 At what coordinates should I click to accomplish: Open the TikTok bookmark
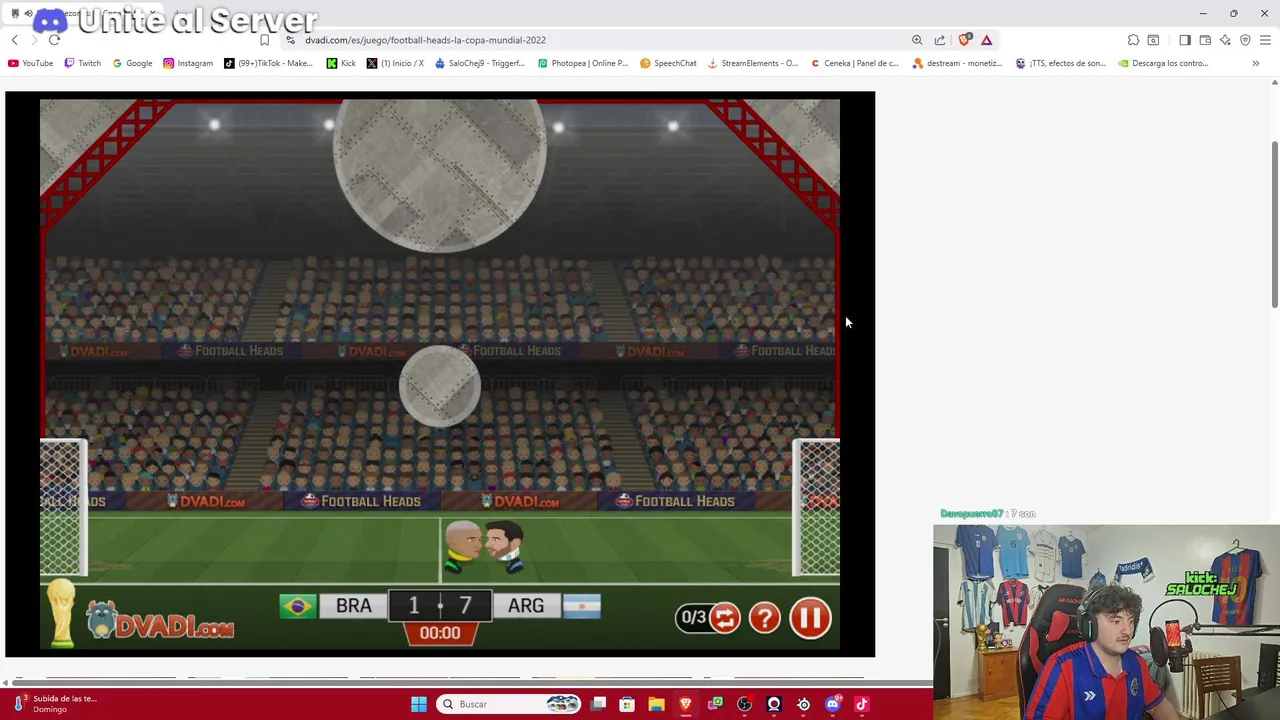(x=268, y=63)
